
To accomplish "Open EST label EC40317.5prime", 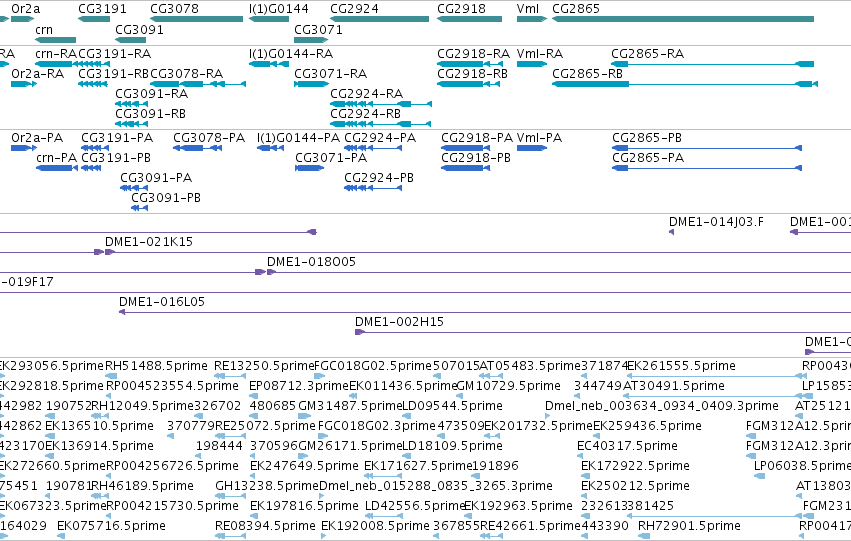I will point(627,445).
